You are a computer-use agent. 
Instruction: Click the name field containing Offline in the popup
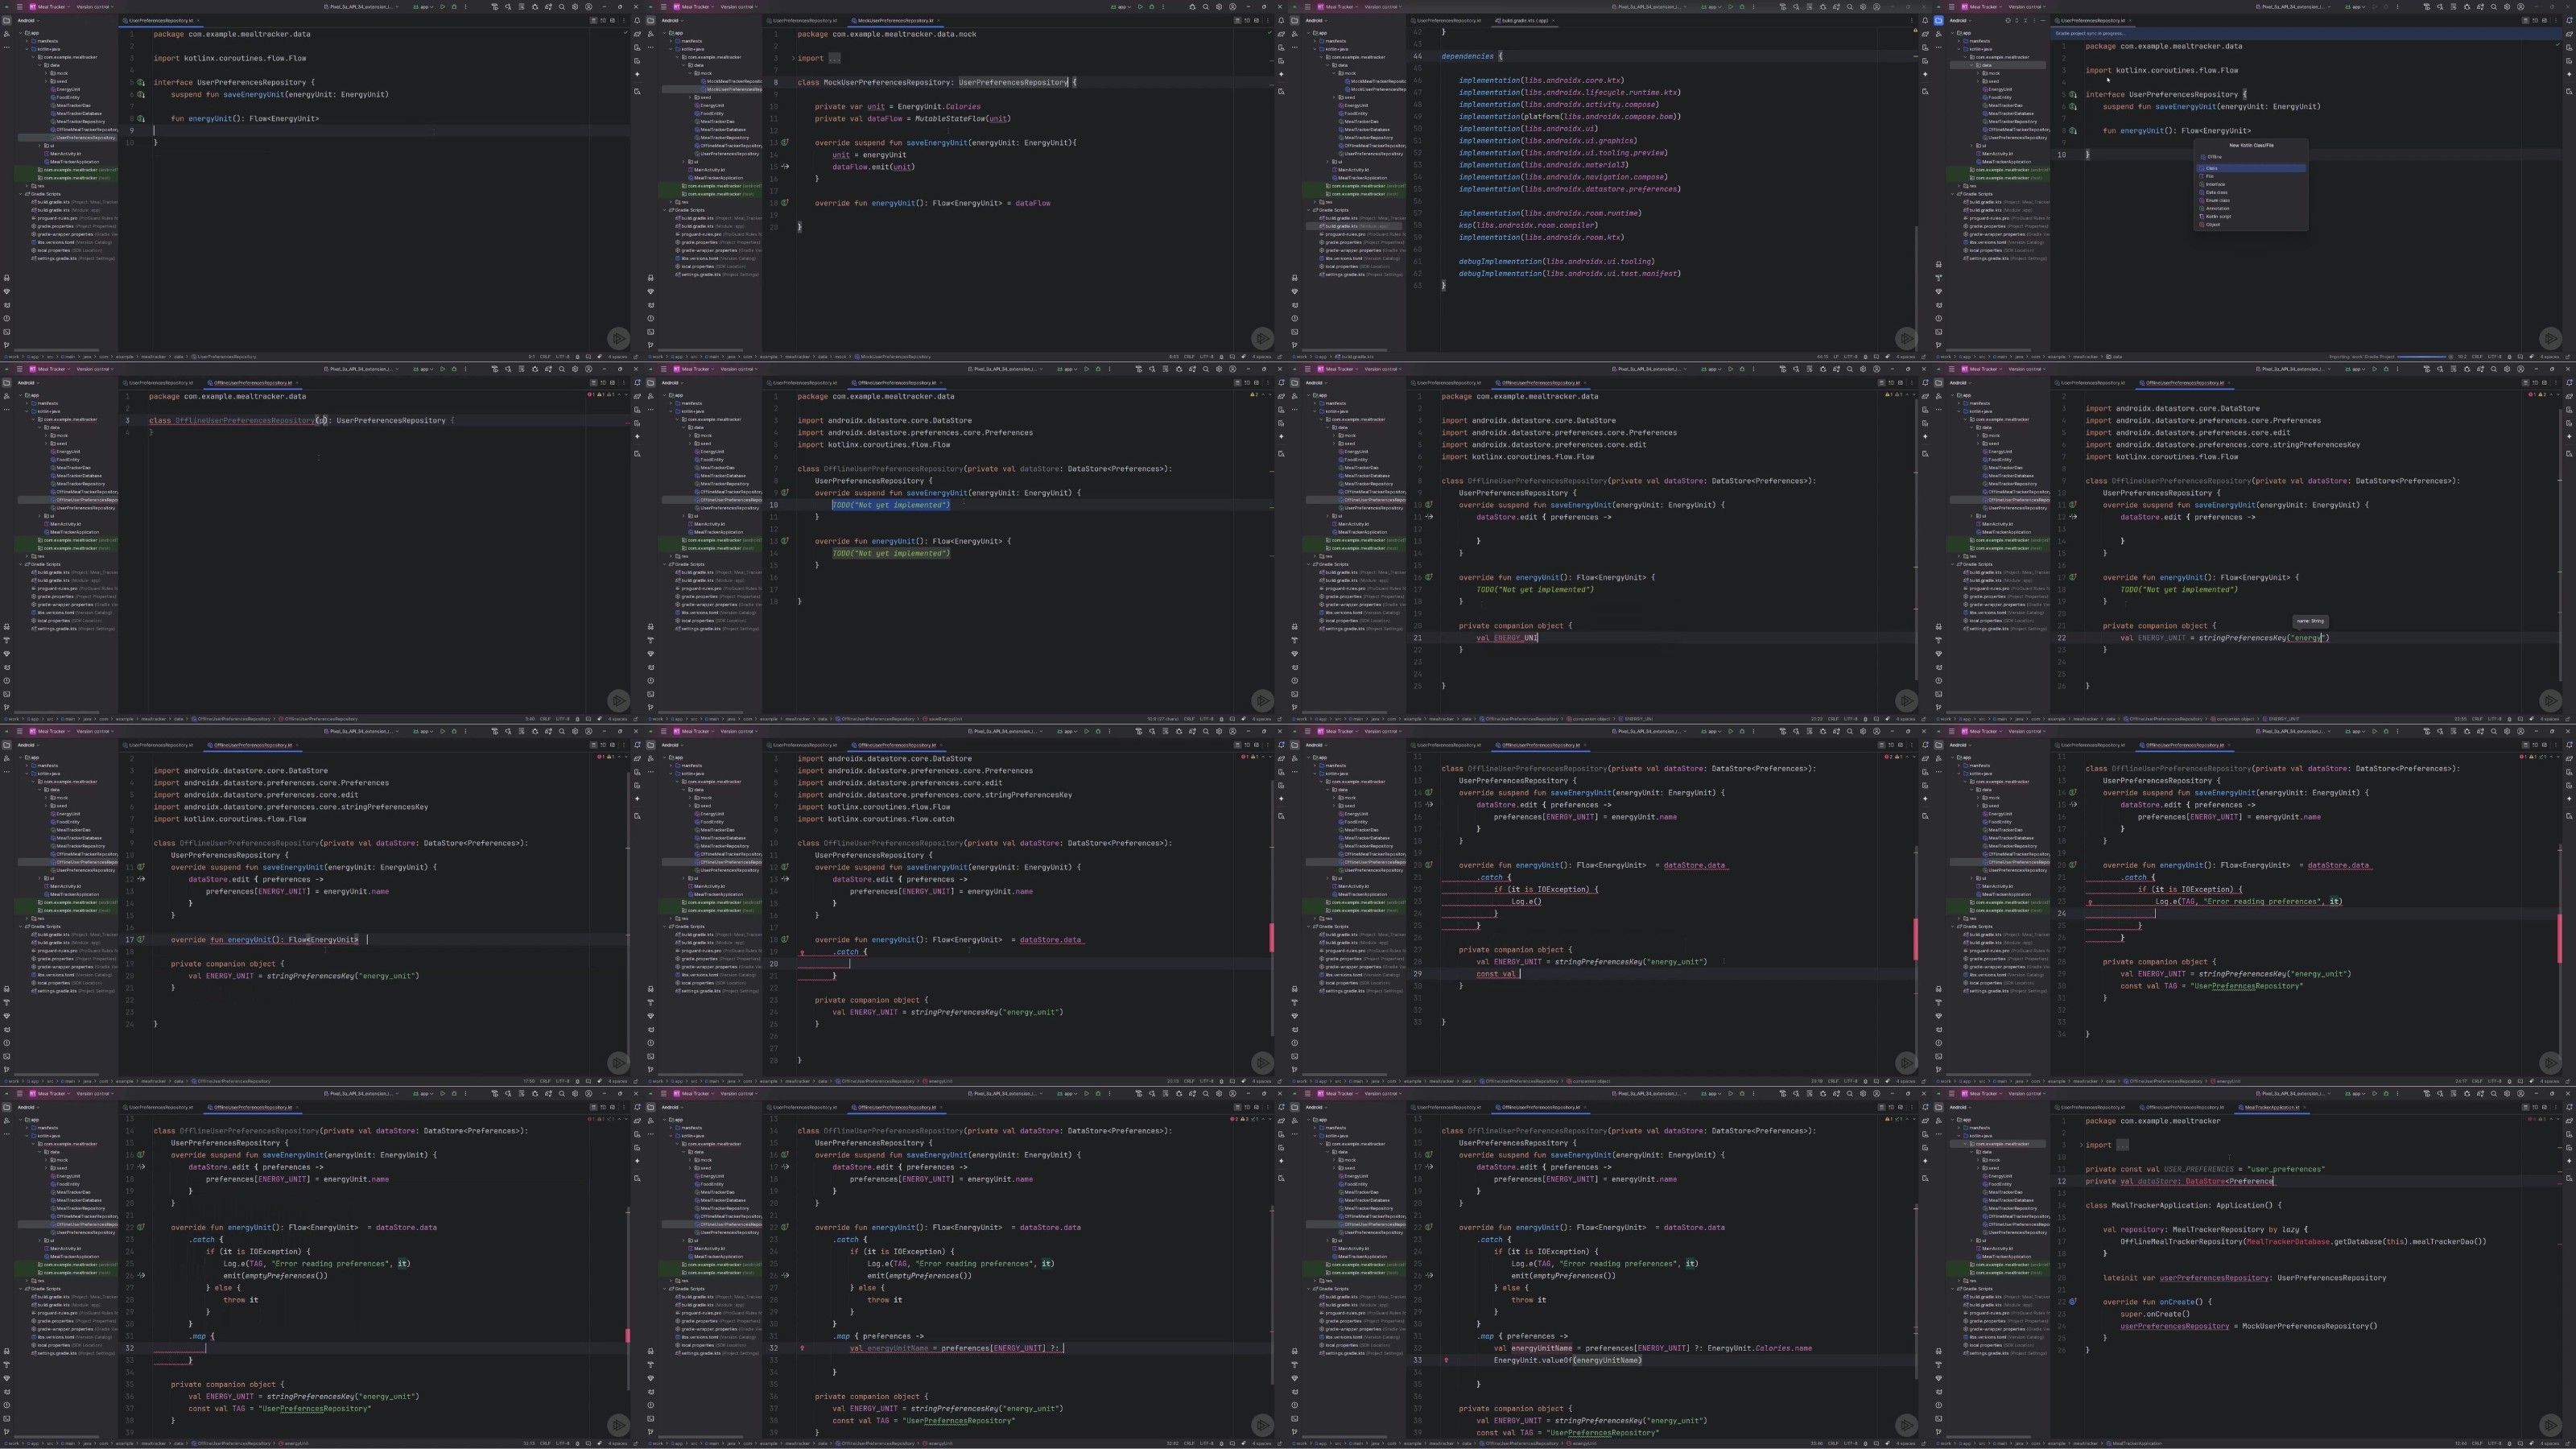click(2251, 157)
